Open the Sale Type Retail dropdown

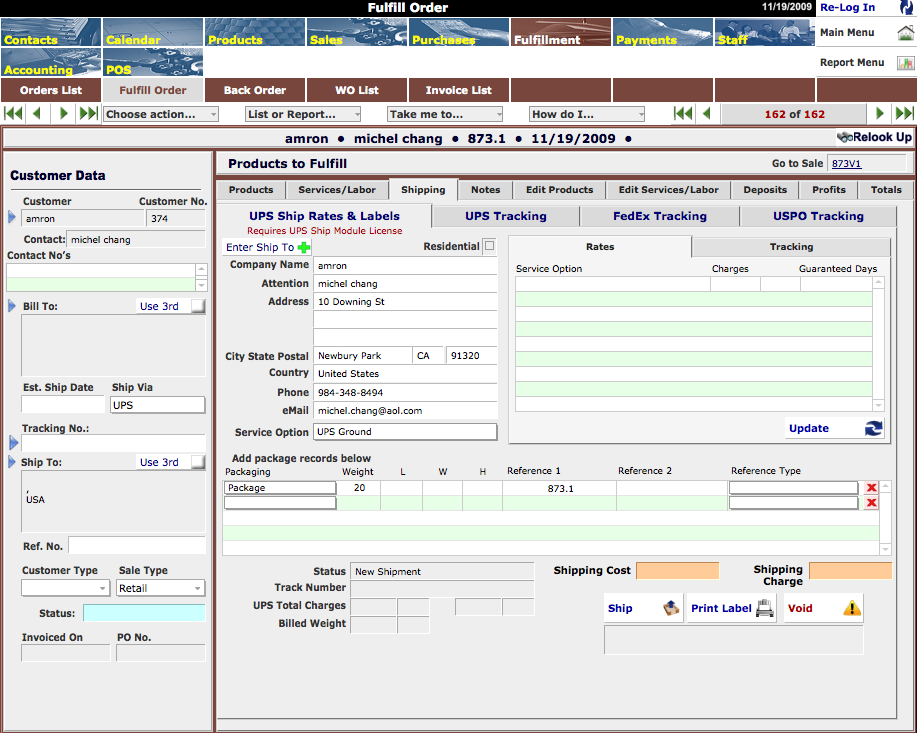click(x=160, y=588)
